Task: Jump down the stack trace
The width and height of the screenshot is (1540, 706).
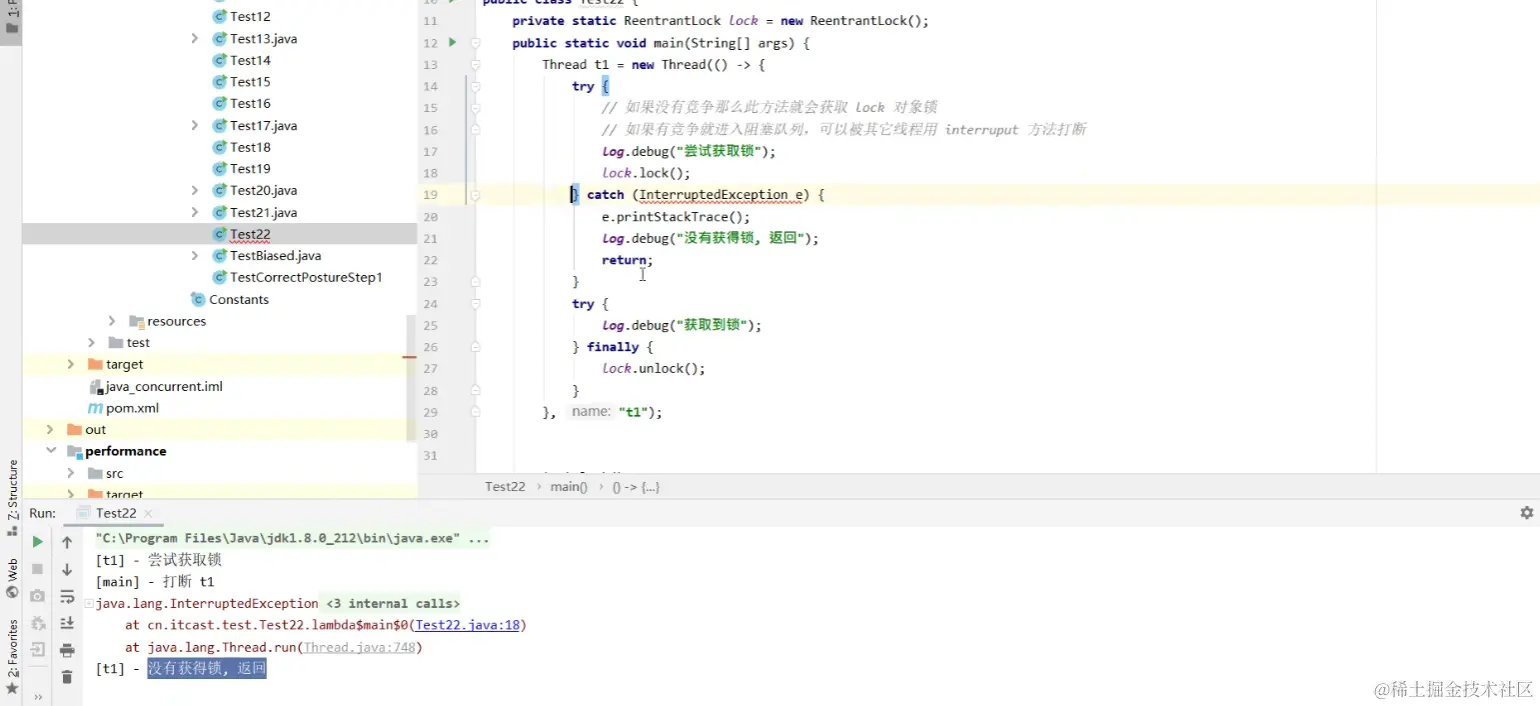Action: point(67,570)
